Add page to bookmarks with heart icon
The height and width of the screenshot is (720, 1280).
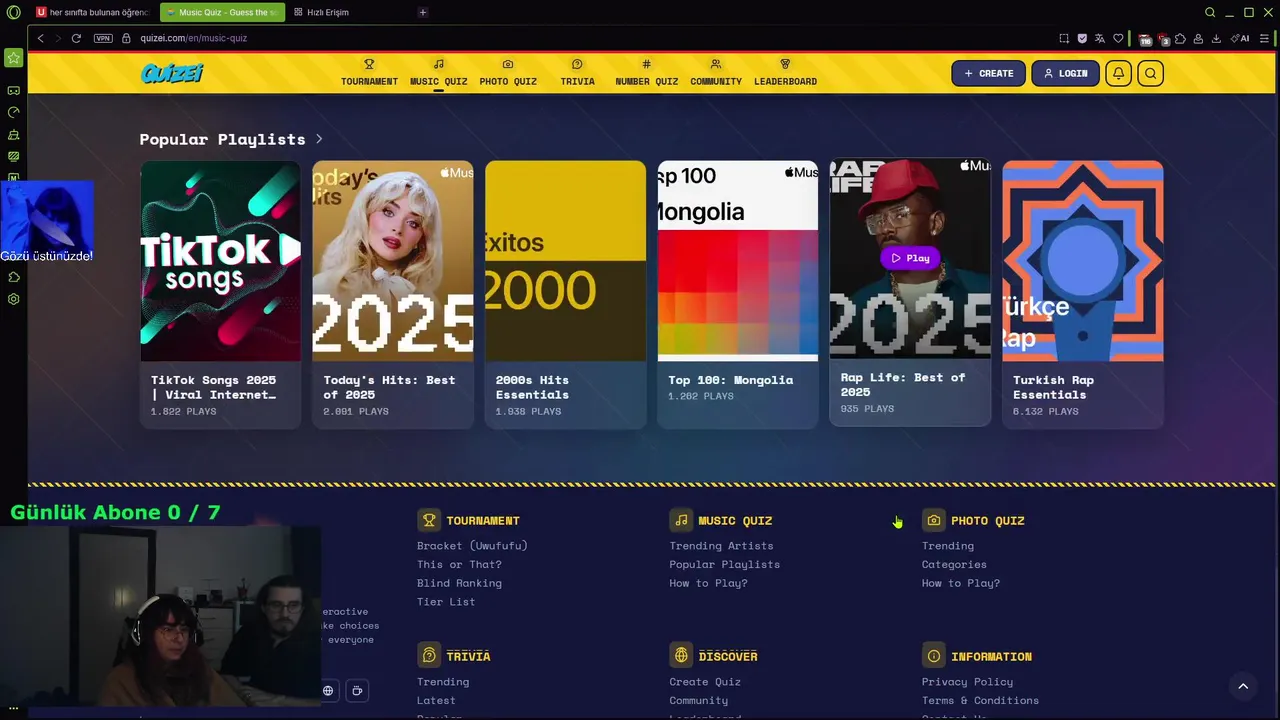(1118, 38)
